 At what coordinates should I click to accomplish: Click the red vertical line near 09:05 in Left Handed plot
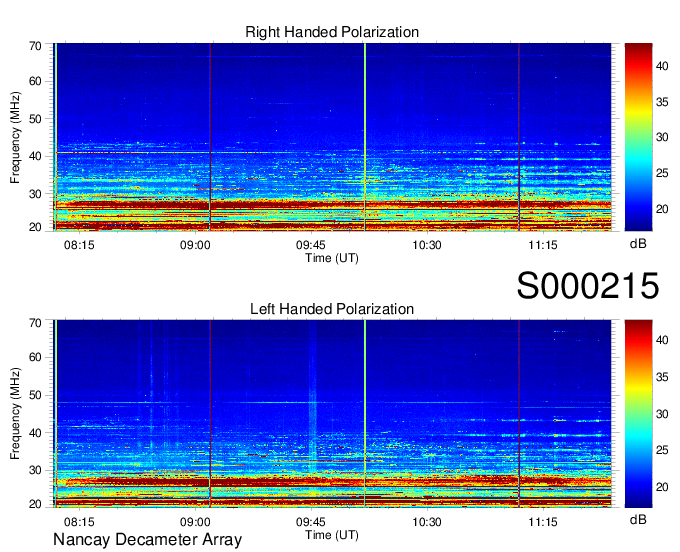210,414
